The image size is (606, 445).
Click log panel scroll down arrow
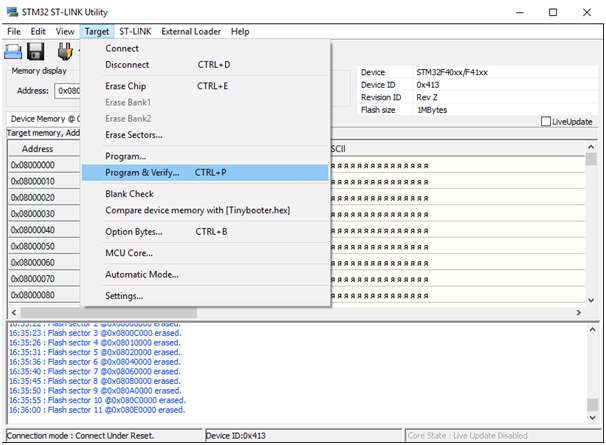tap(592, 418)
